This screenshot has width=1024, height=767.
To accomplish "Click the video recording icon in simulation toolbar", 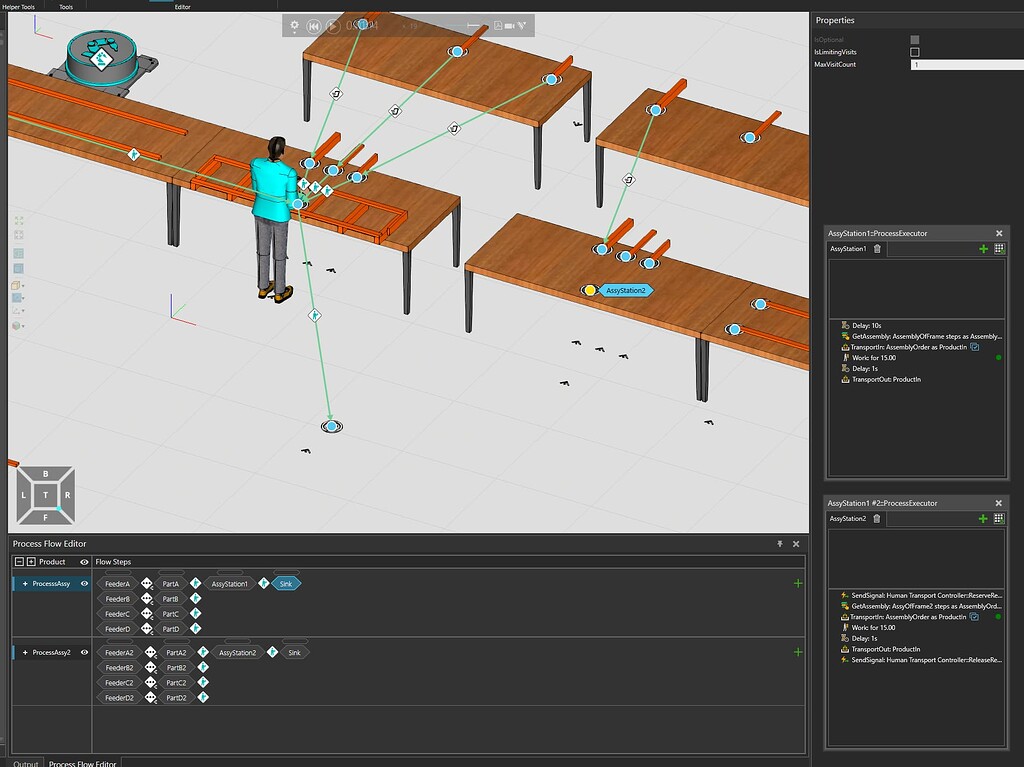I will (x=508, y=26).
